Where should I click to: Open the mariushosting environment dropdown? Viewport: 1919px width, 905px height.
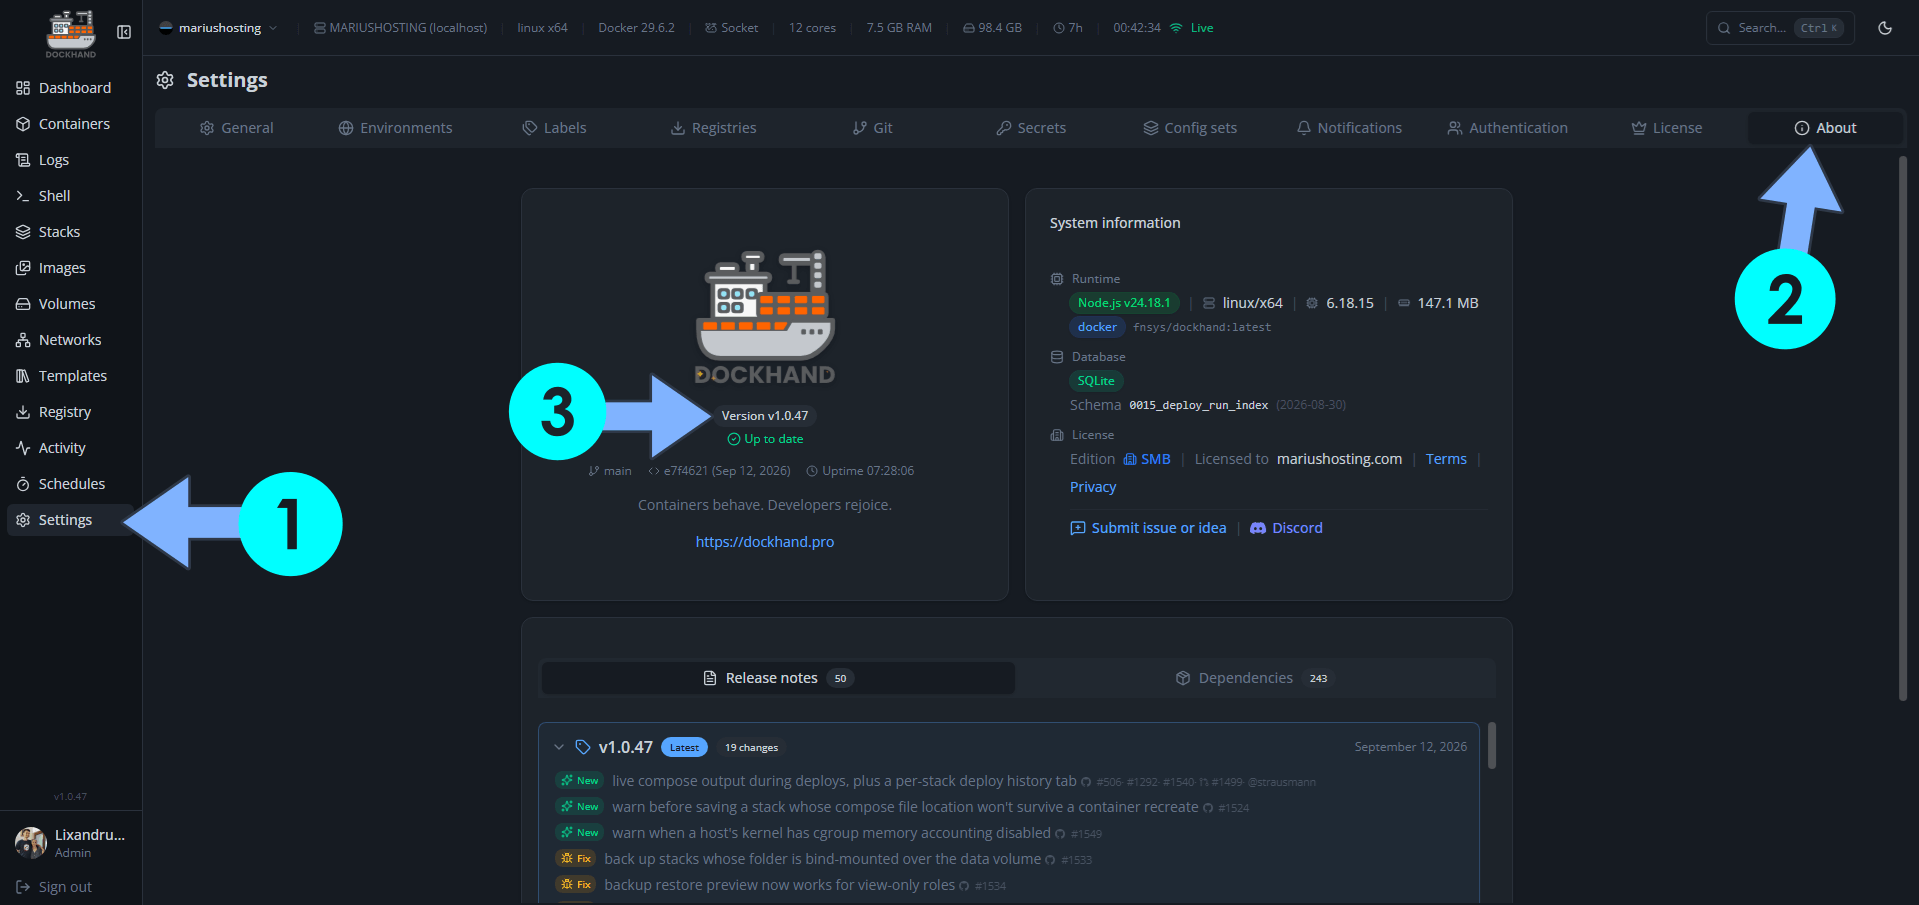219,28
